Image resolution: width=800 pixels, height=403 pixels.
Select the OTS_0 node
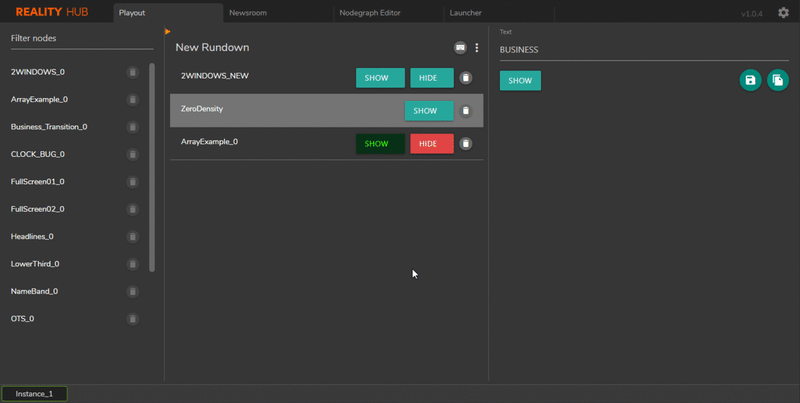pos(22,319)
